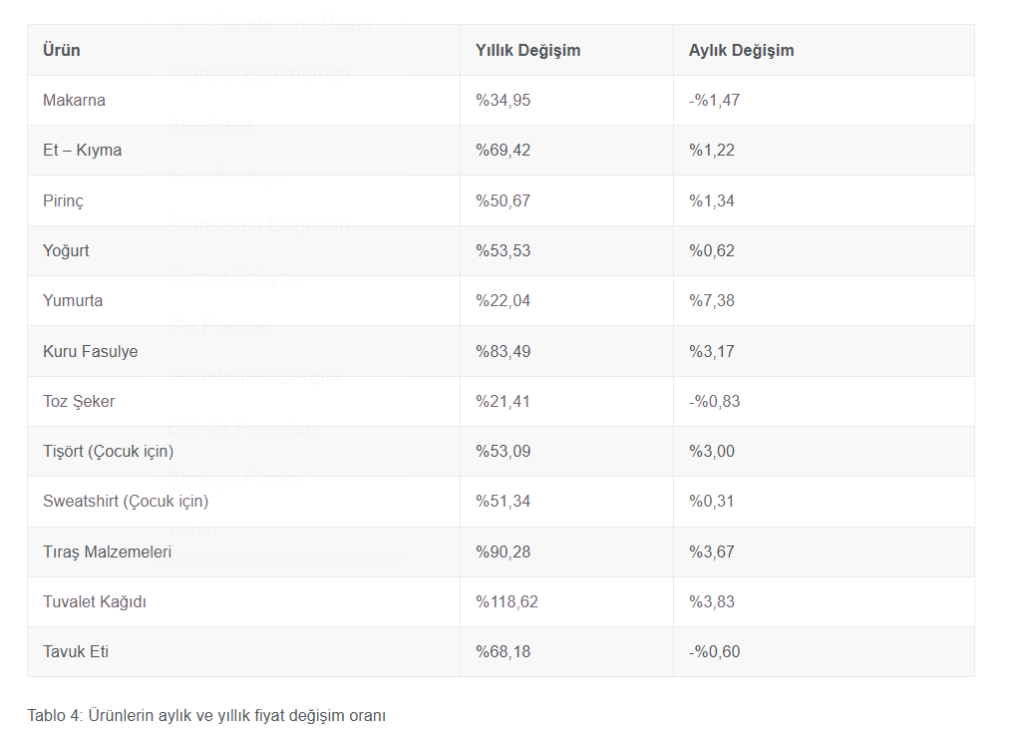Click Kuru Fasulye yearly value %83,49
Image resolution: width=1024 pixels, height=743 pixels.
pos(503,352)
